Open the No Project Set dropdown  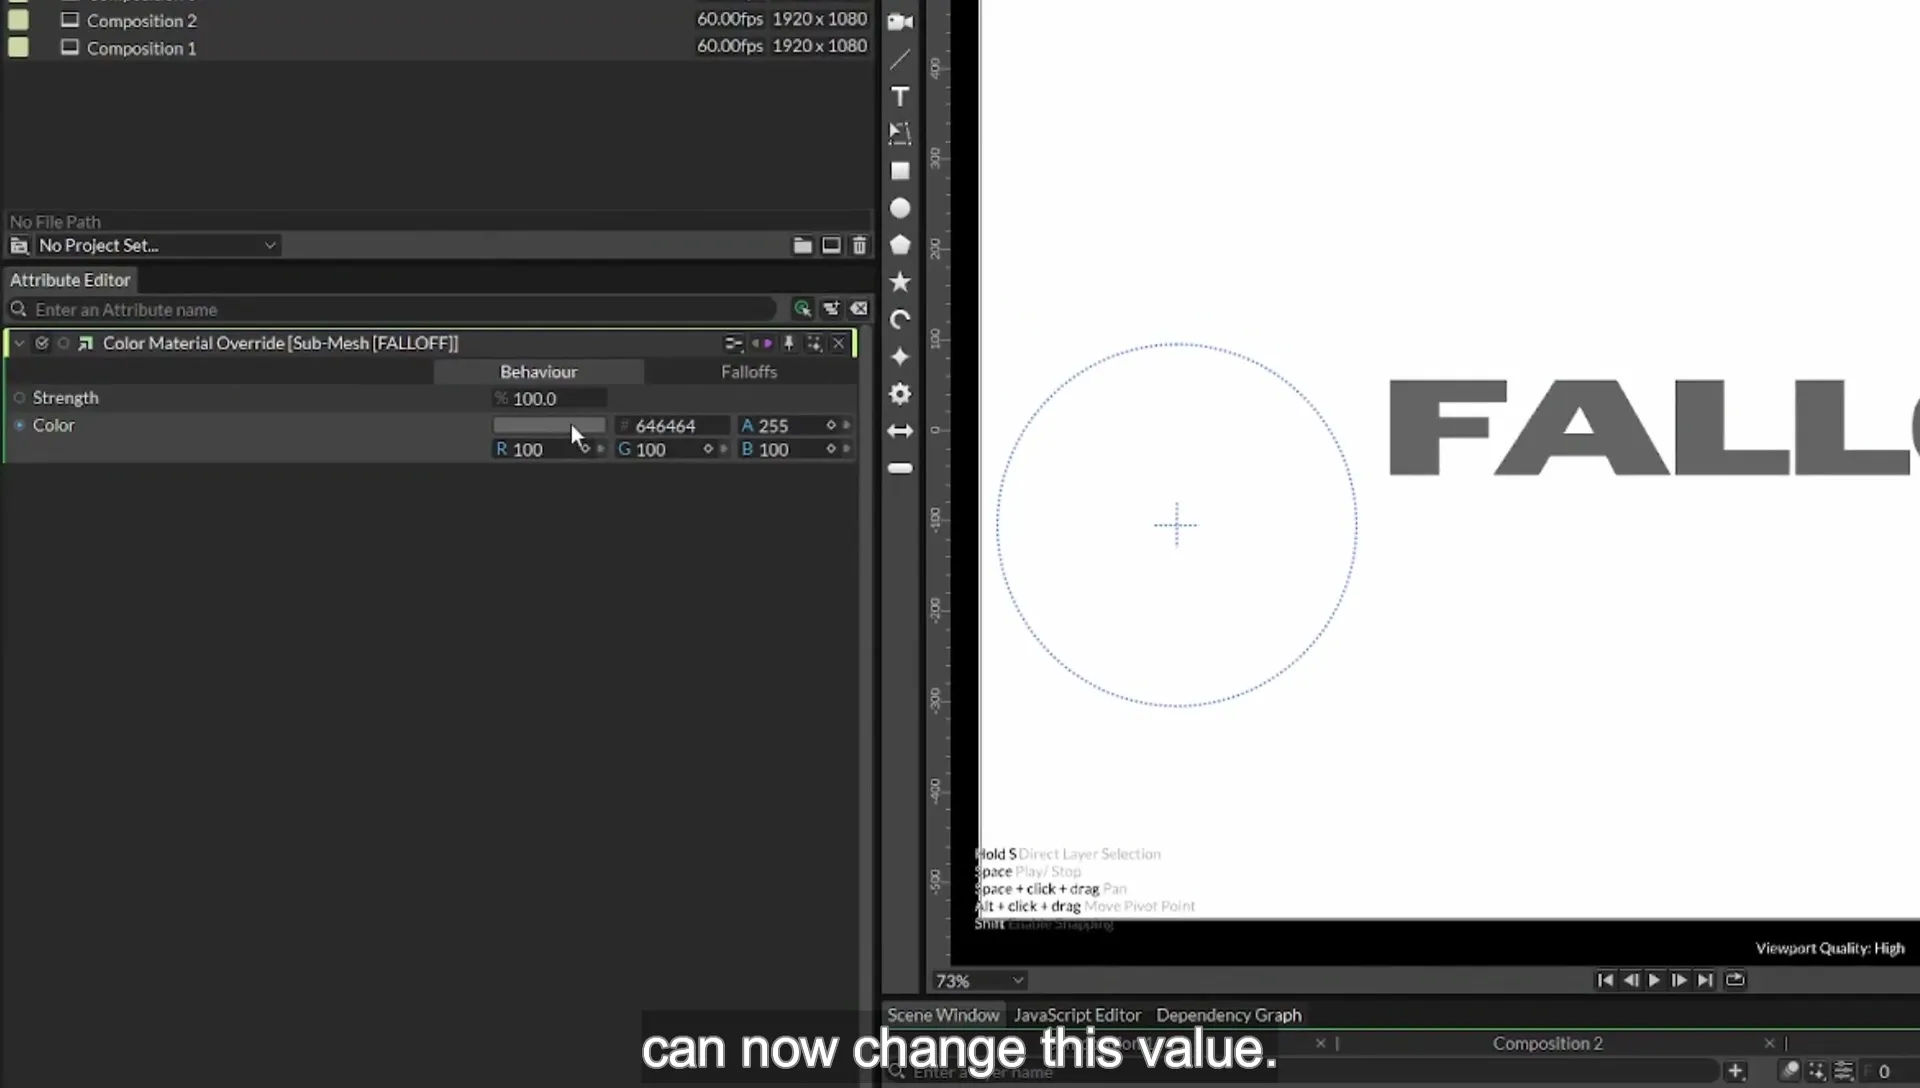(x=156, y=245)
